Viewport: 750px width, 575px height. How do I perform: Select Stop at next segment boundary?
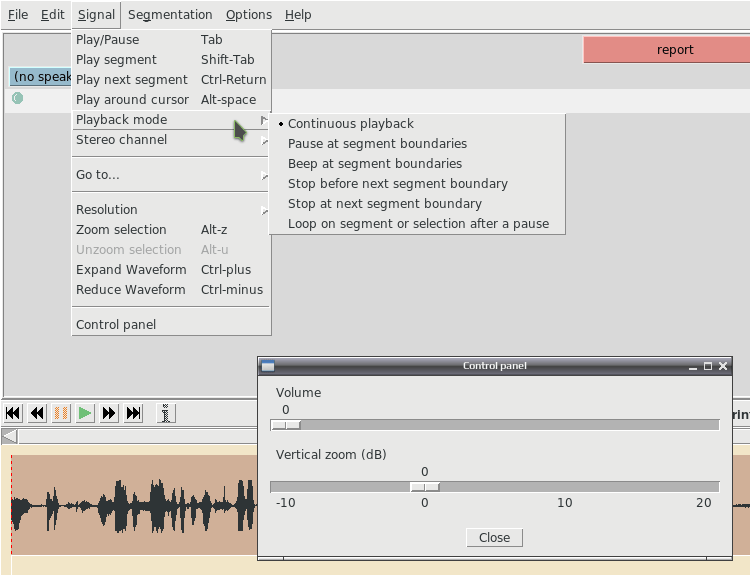[417, 204]
